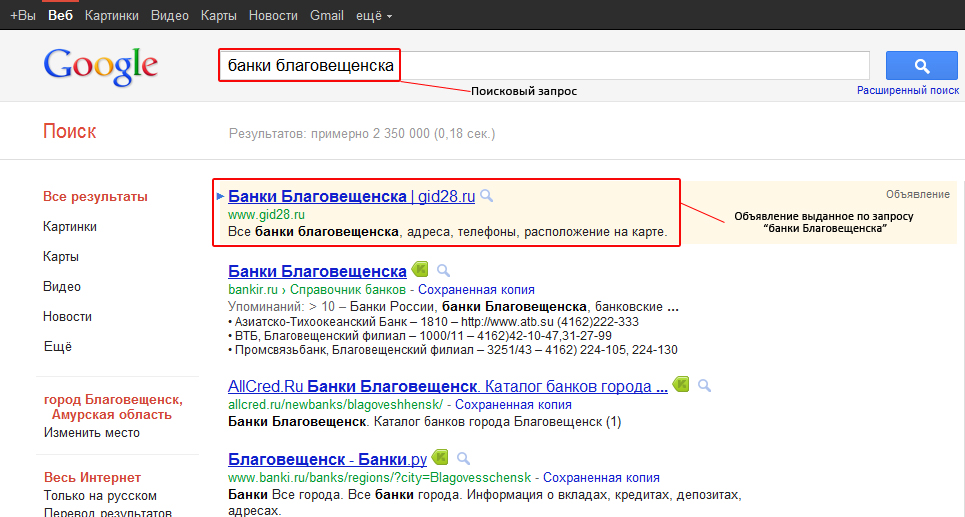Screen dimensions: 965x517
Task: Filter by Новости in left sidebar
Action: click(67, 316)
